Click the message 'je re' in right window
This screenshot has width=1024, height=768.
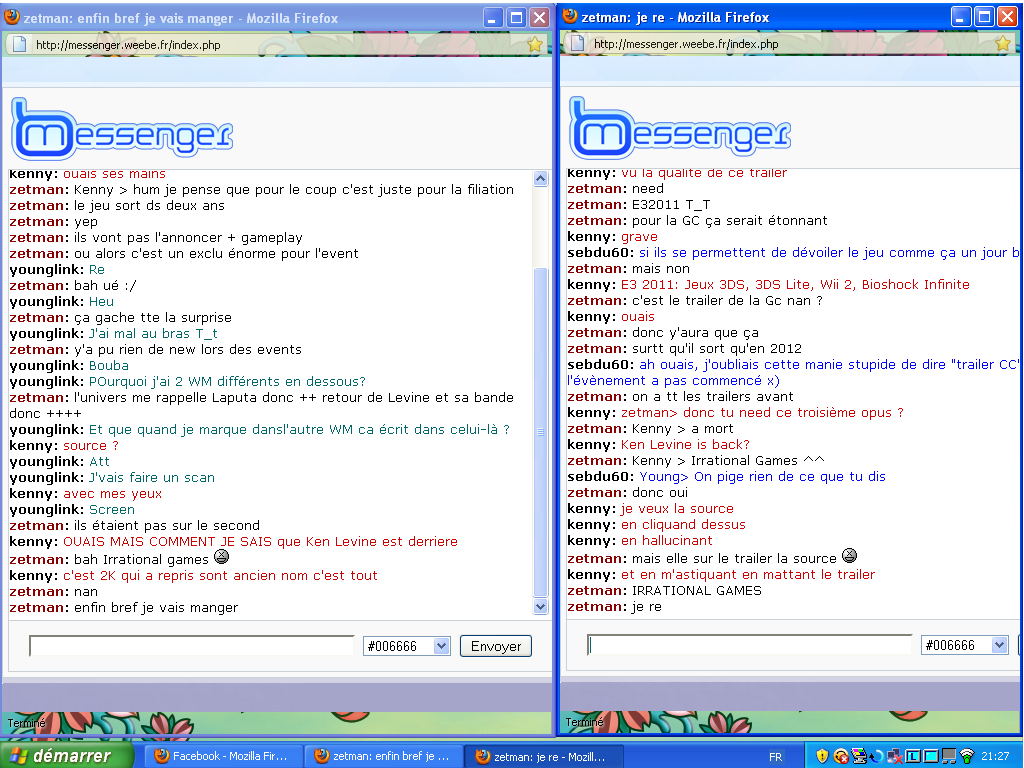tap(647, 607)
